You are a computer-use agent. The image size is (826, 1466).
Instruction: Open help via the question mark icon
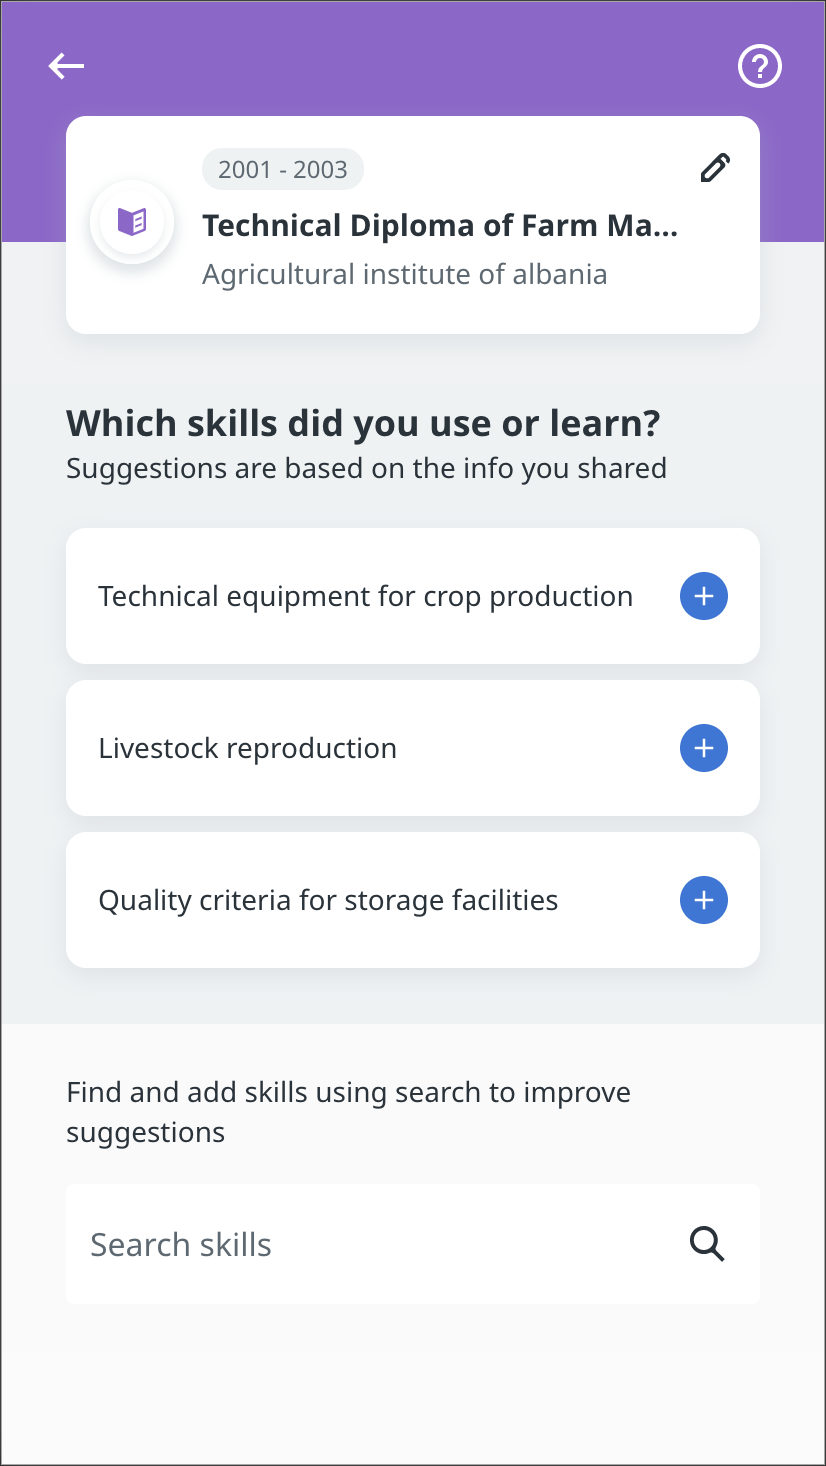coord(760,66)
